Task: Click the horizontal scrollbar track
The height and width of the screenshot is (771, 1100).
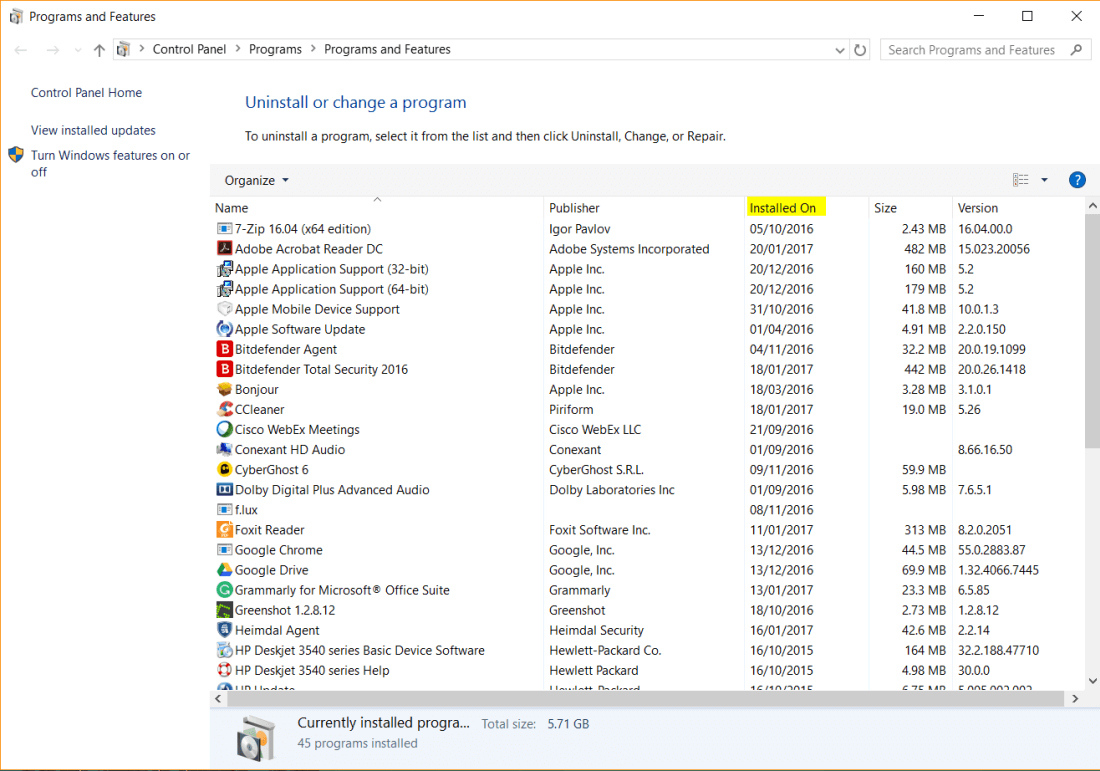Action: [645, 699]
